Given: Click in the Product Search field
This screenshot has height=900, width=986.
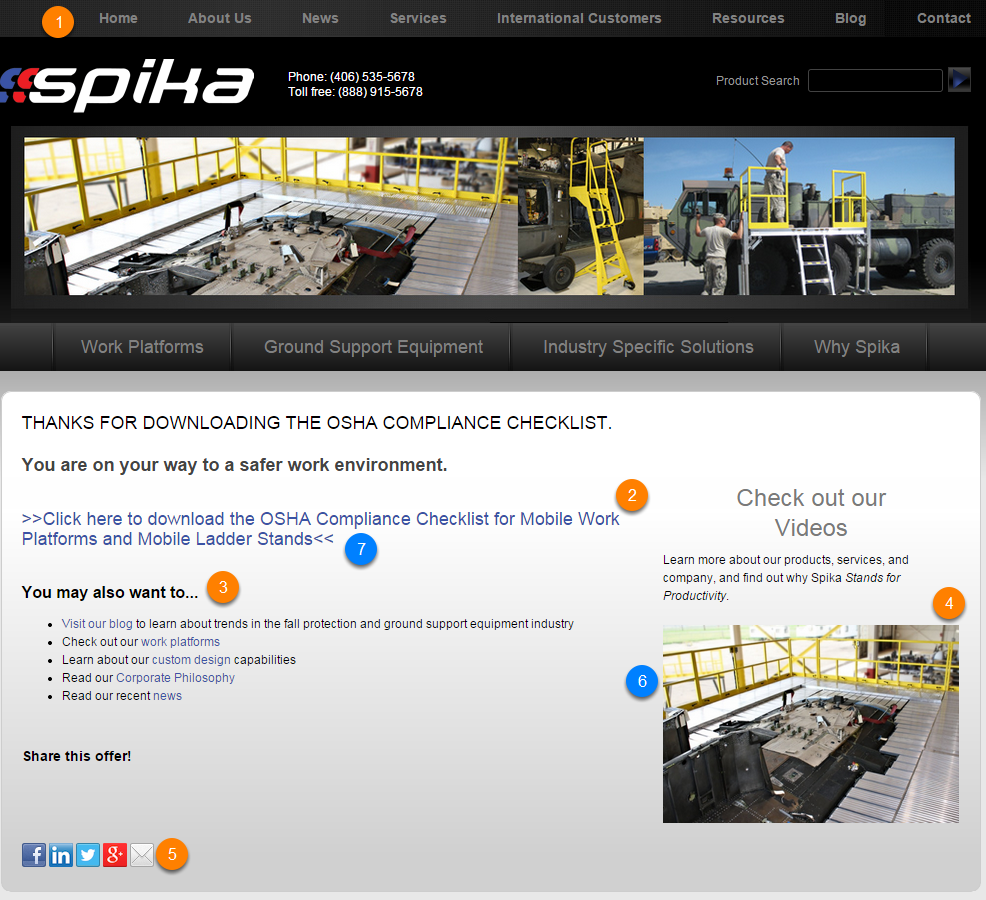Looking at the screenshot, I should pyautogui.click(x=875, y=81).
